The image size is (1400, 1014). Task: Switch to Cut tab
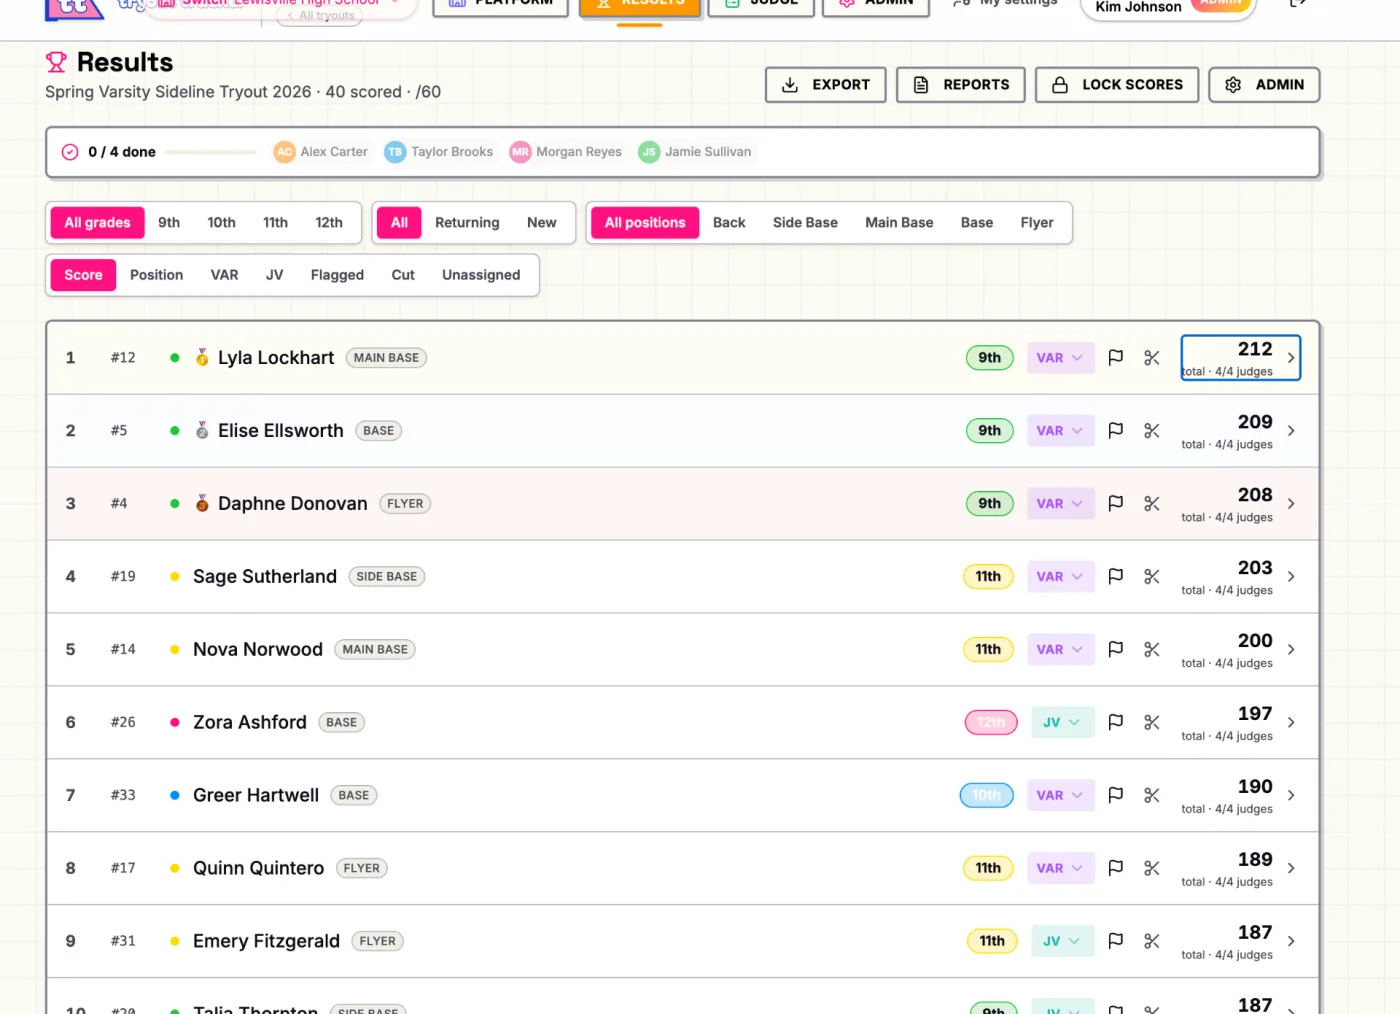coord(403,275)
